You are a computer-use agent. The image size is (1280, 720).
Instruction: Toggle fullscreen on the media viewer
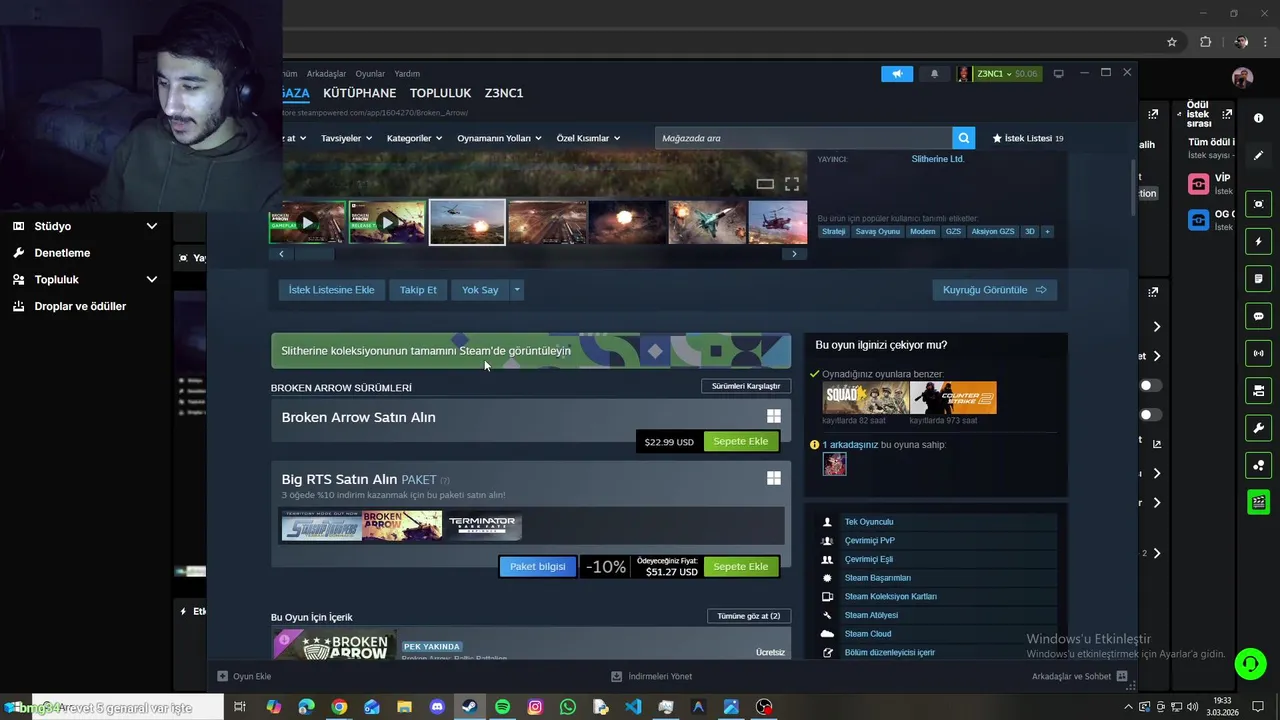click(x=792, y=184)
